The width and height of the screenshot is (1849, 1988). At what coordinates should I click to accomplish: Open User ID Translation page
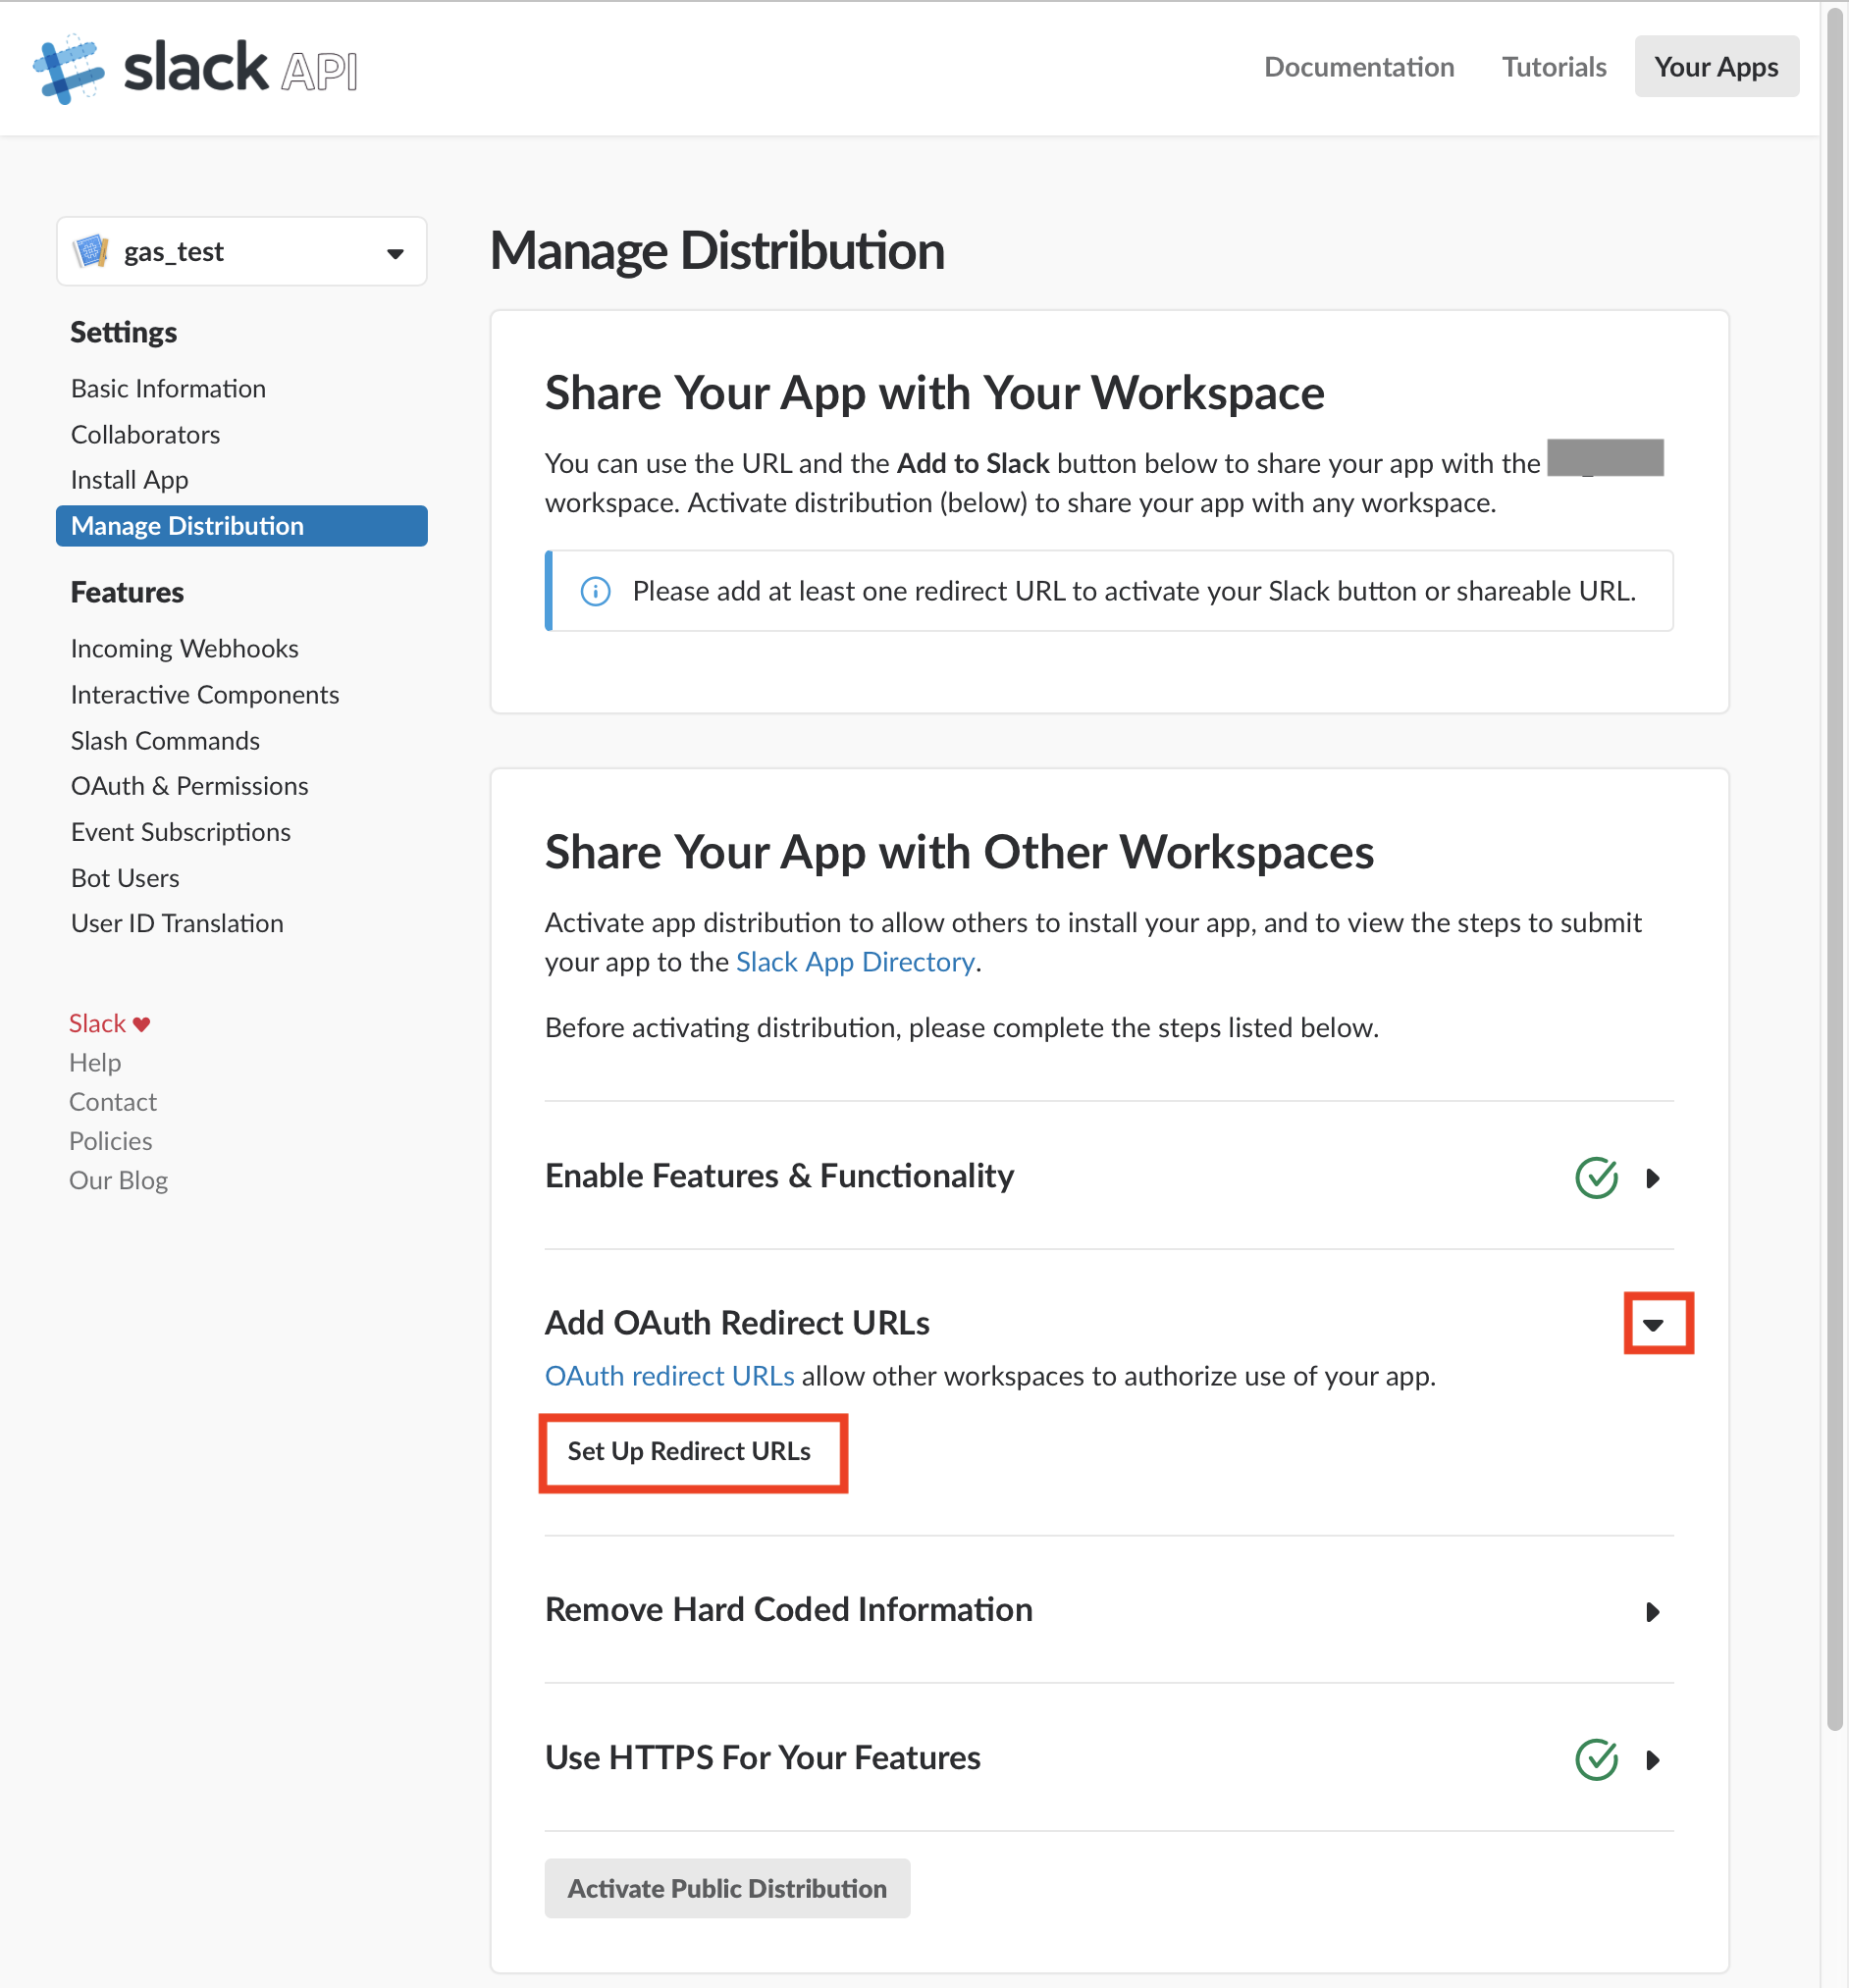(177, 923)
